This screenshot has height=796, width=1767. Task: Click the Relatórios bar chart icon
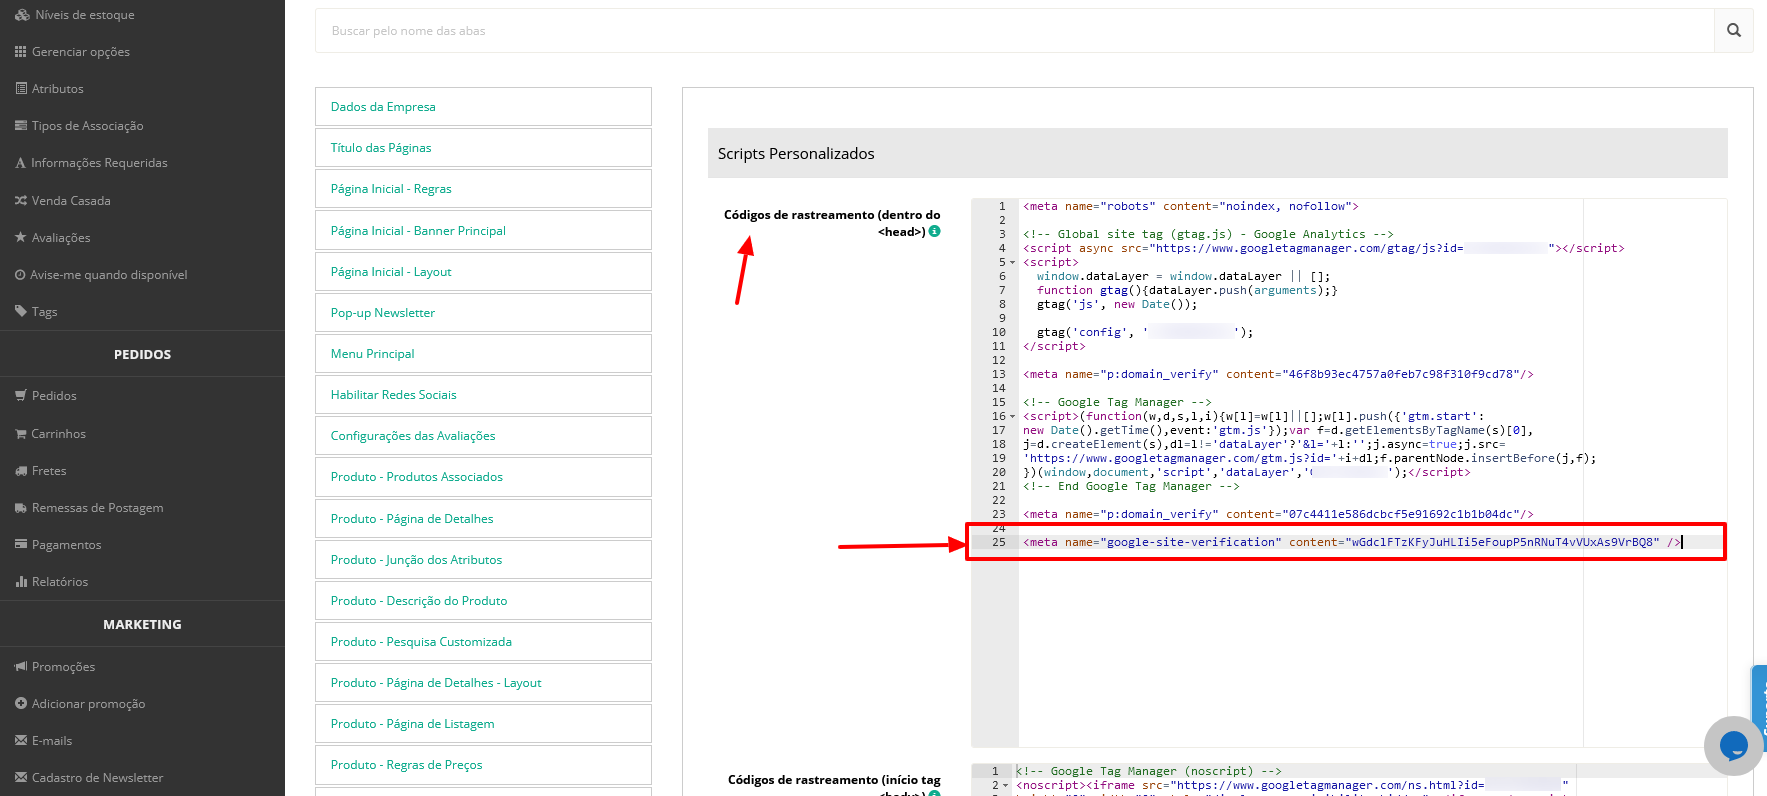click(x=21, y=582)
